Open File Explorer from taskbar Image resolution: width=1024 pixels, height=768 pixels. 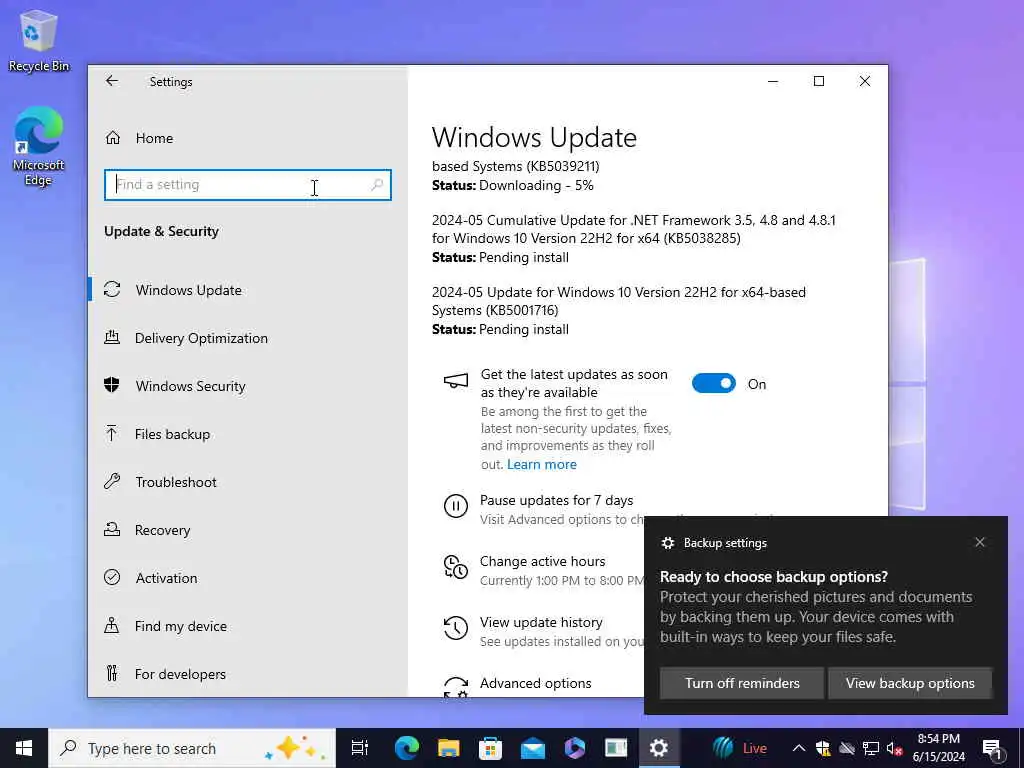coord(449,748)
